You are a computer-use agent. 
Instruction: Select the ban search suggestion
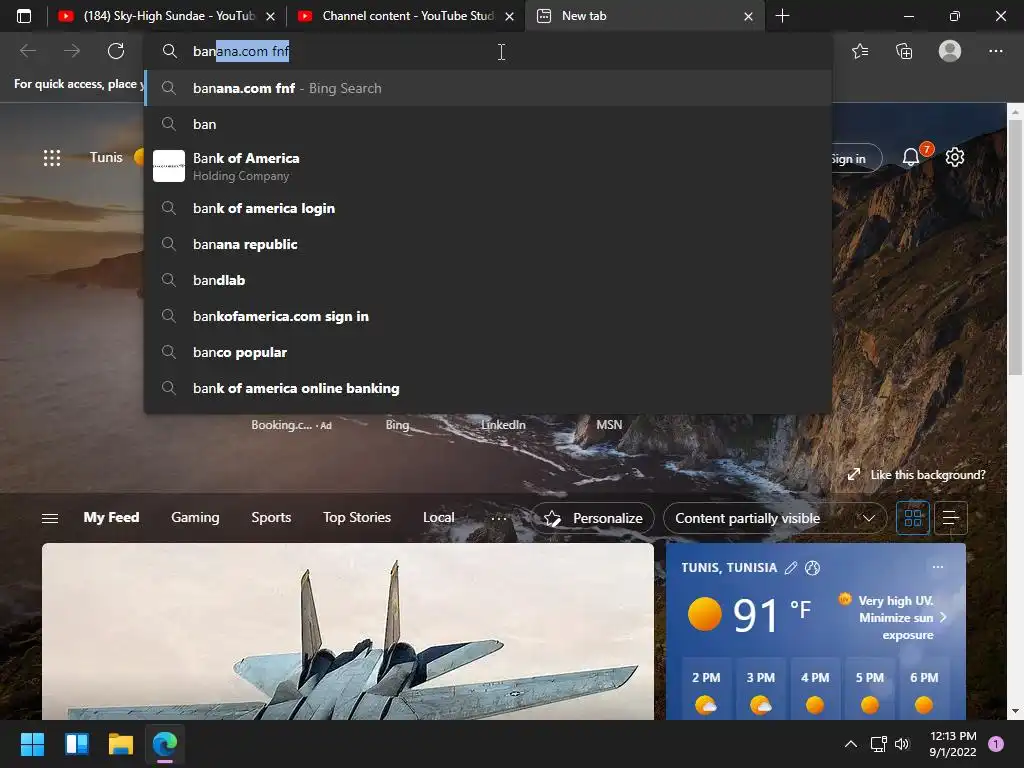click(x=488, y=124)
